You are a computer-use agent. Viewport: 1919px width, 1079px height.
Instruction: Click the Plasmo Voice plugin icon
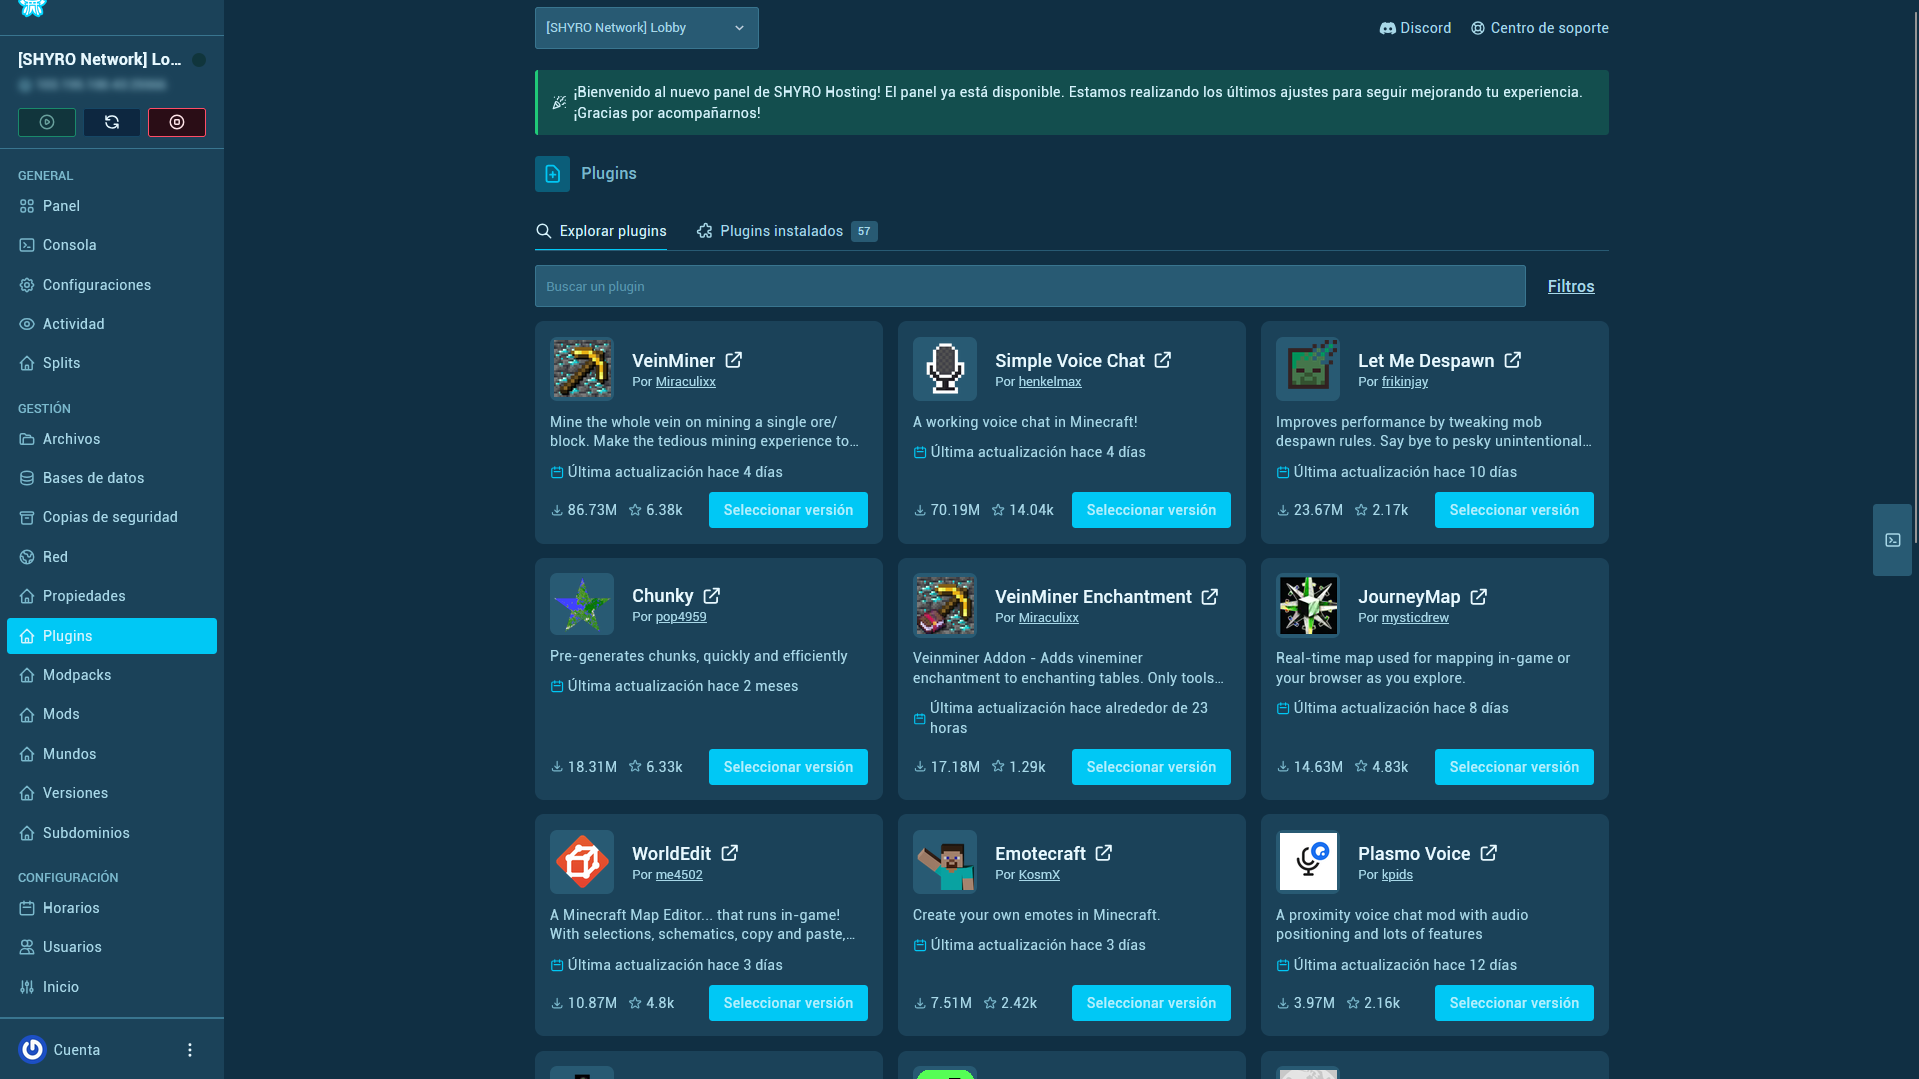click(x=1308, y=862)
